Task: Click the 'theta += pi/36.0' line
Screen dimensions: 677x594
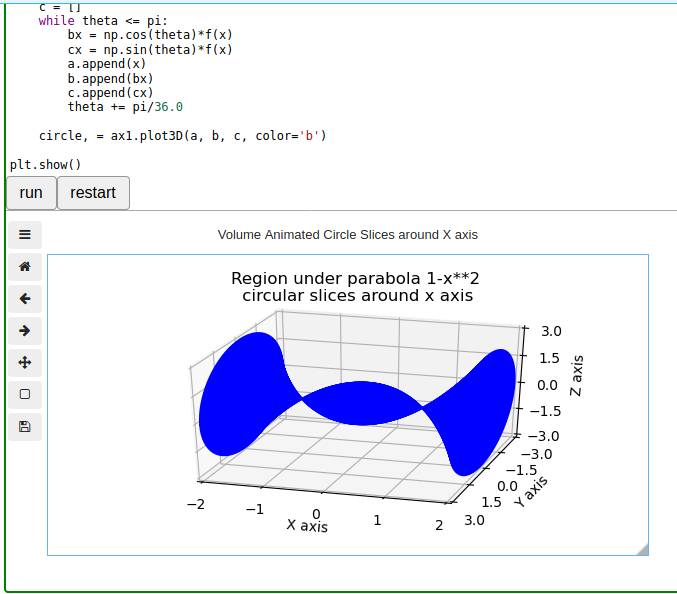Action: click(125, 107)
